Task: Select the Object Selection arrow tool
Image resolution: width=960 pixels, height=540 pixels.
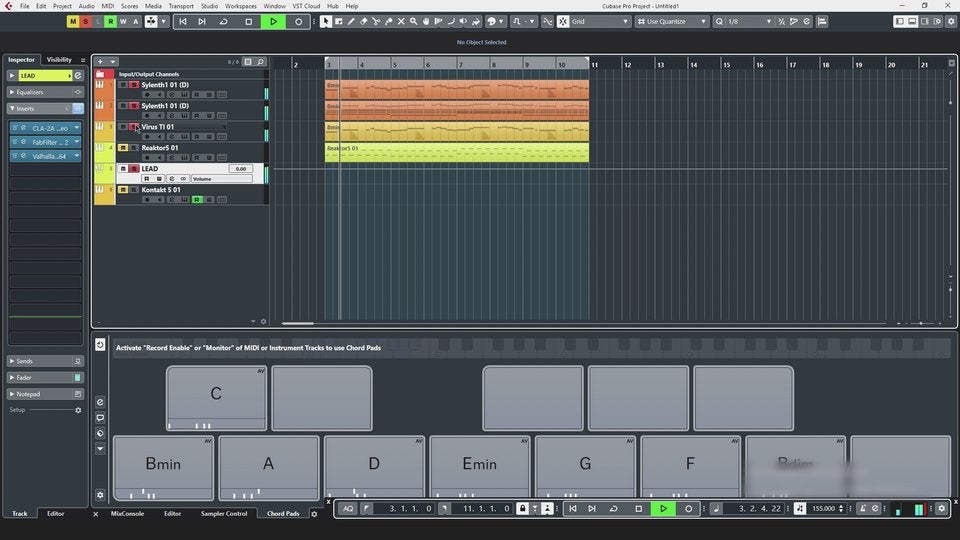Action: pyautogui.click(x=326, y=21)
